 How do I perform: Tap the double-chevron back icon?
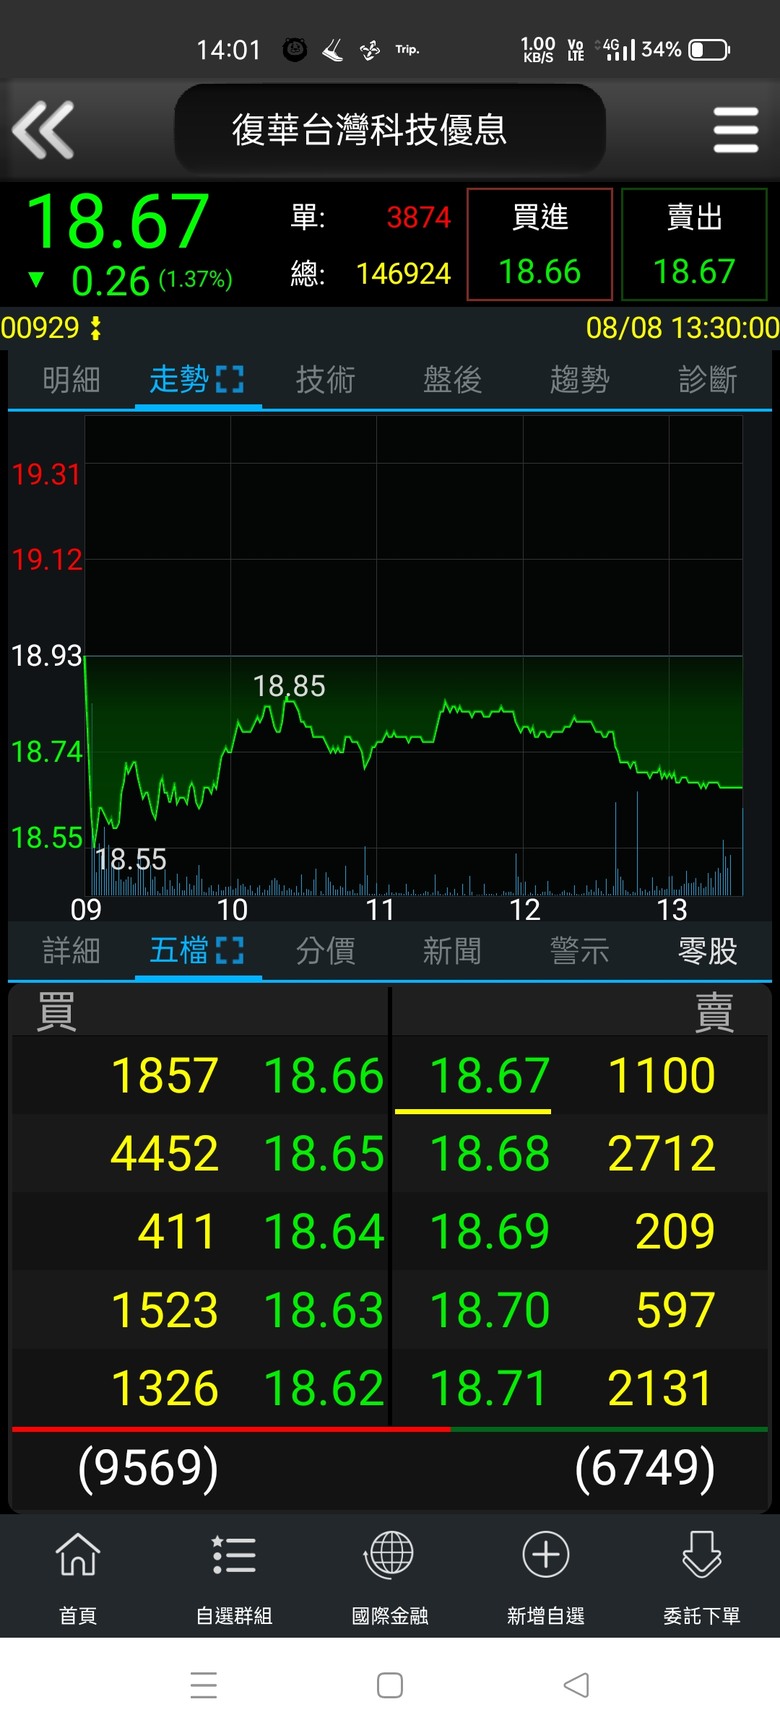(x=43, y=130)
